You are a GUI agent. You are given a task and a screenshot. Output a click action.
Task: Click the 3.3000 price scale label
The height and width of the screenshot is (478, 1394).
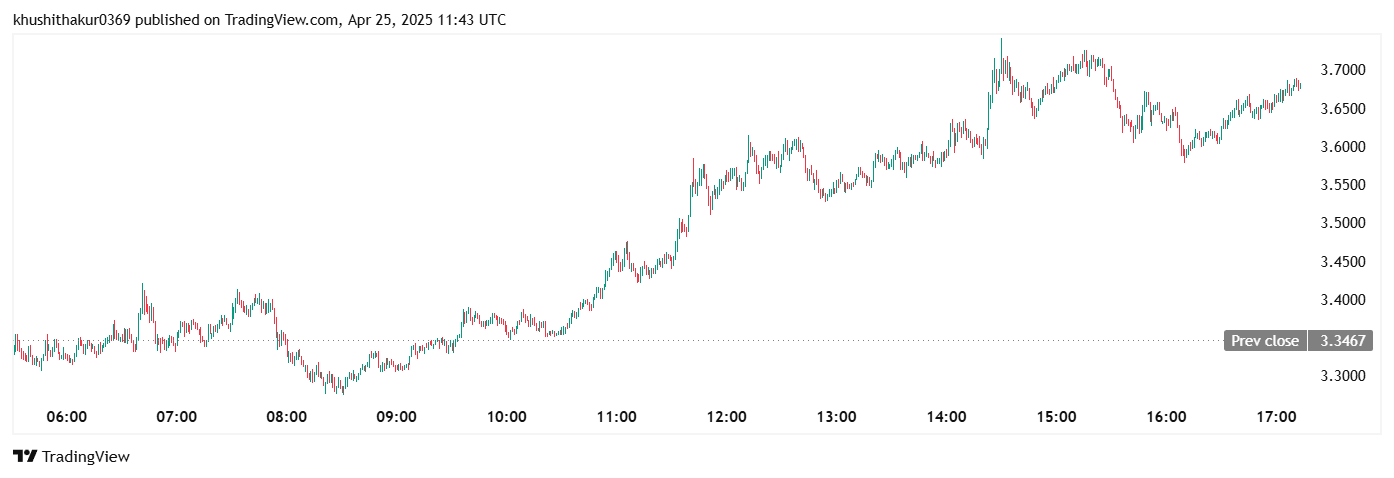[x=1341, y=376]
